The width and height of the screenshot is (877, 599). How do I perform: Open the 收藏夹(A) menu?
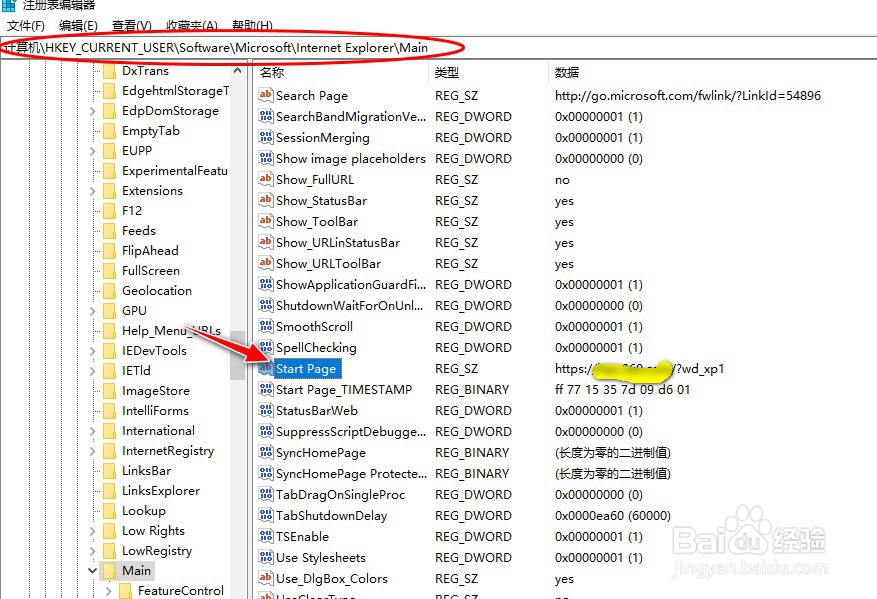click(x=192, y=25)
